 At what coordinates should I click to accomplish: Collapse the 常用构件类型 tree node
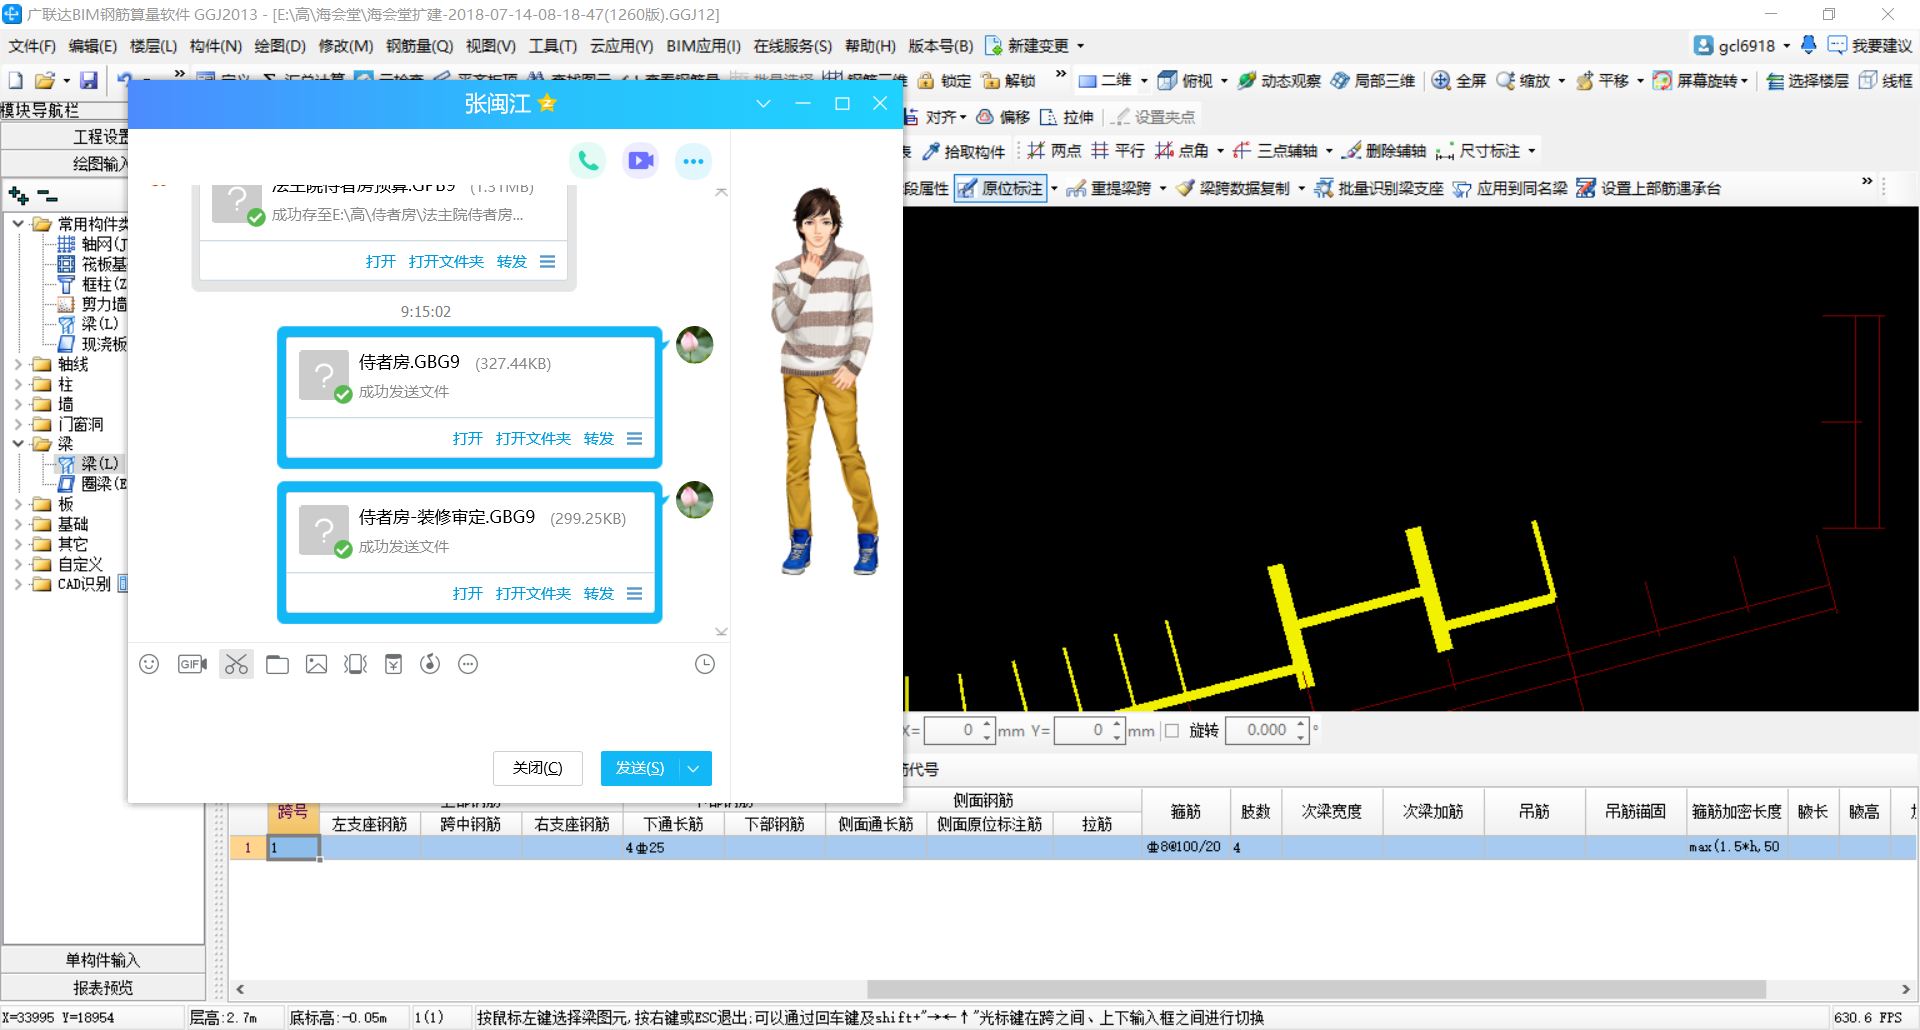[18, 224]
